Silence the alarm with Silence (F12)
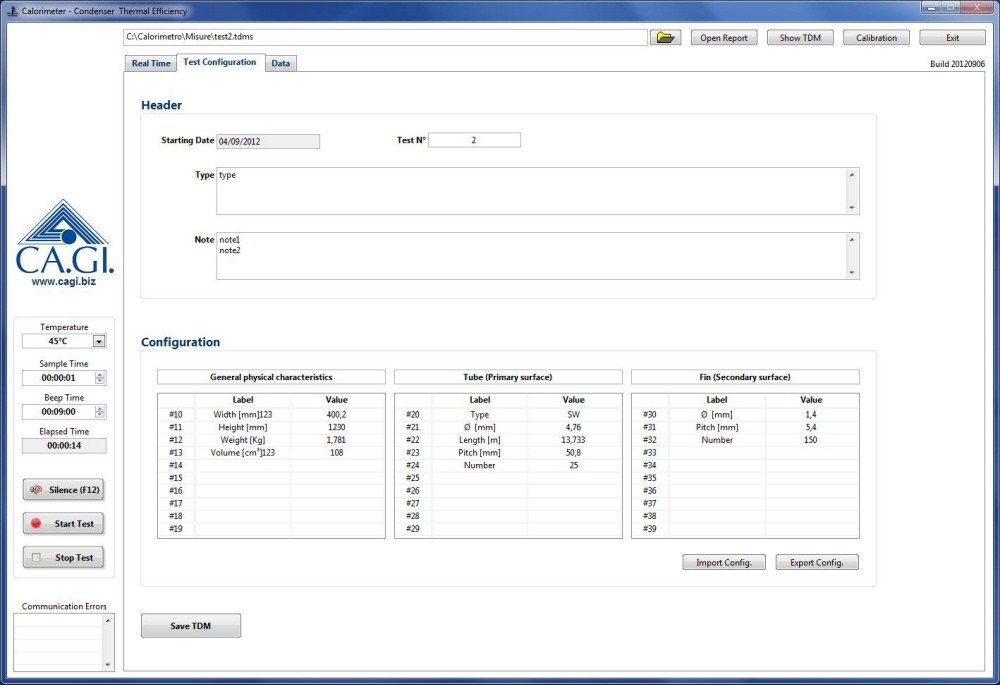The width and height of the screenshot is (1000, 685). 63,490
